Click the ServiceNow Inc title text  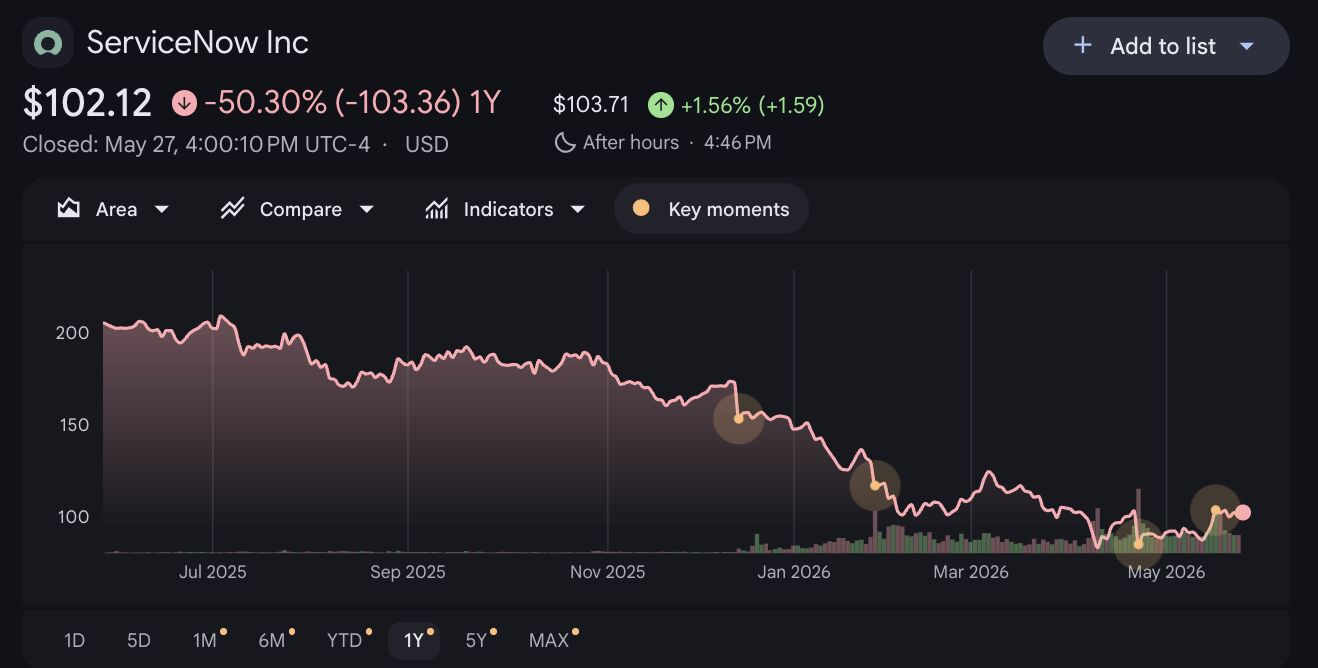click(x=198, y=42)
